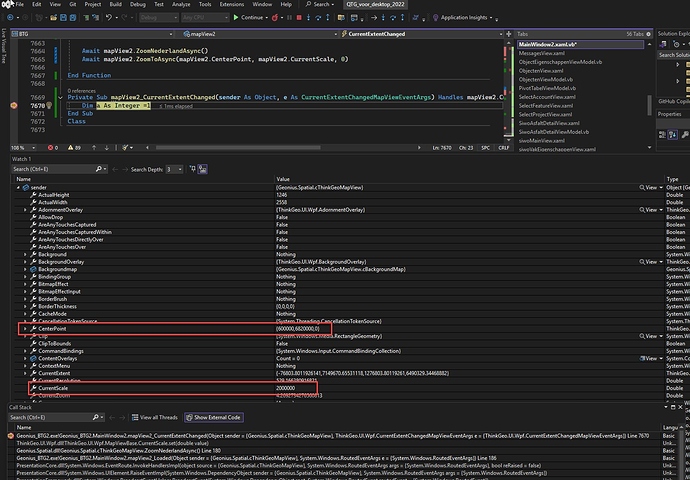Click the Watch 1 search input field
Image resolution: width=690 pixels, height=480 pixels.
click(x=53, y=169)
